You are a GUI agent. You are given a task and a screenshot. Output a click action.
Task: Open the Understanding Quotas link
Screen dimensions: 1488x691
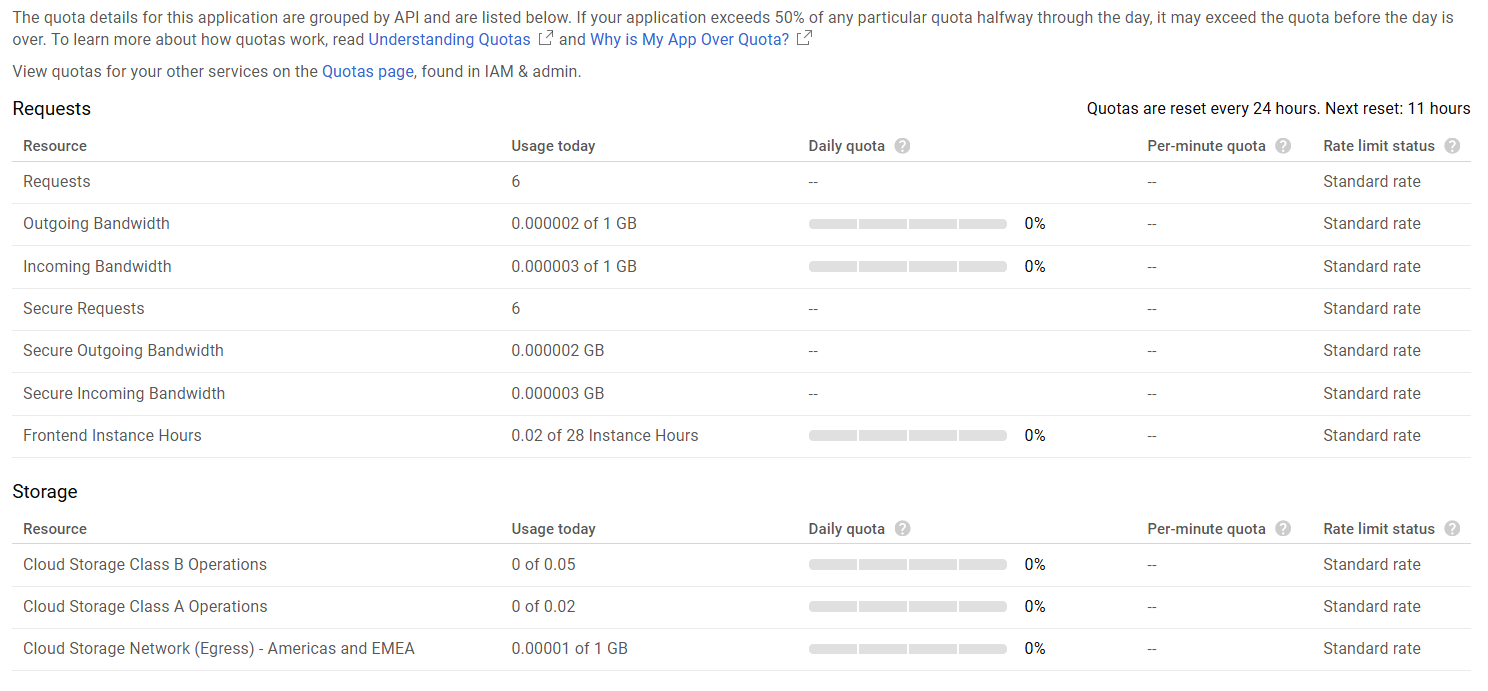[x=449, y=40]
